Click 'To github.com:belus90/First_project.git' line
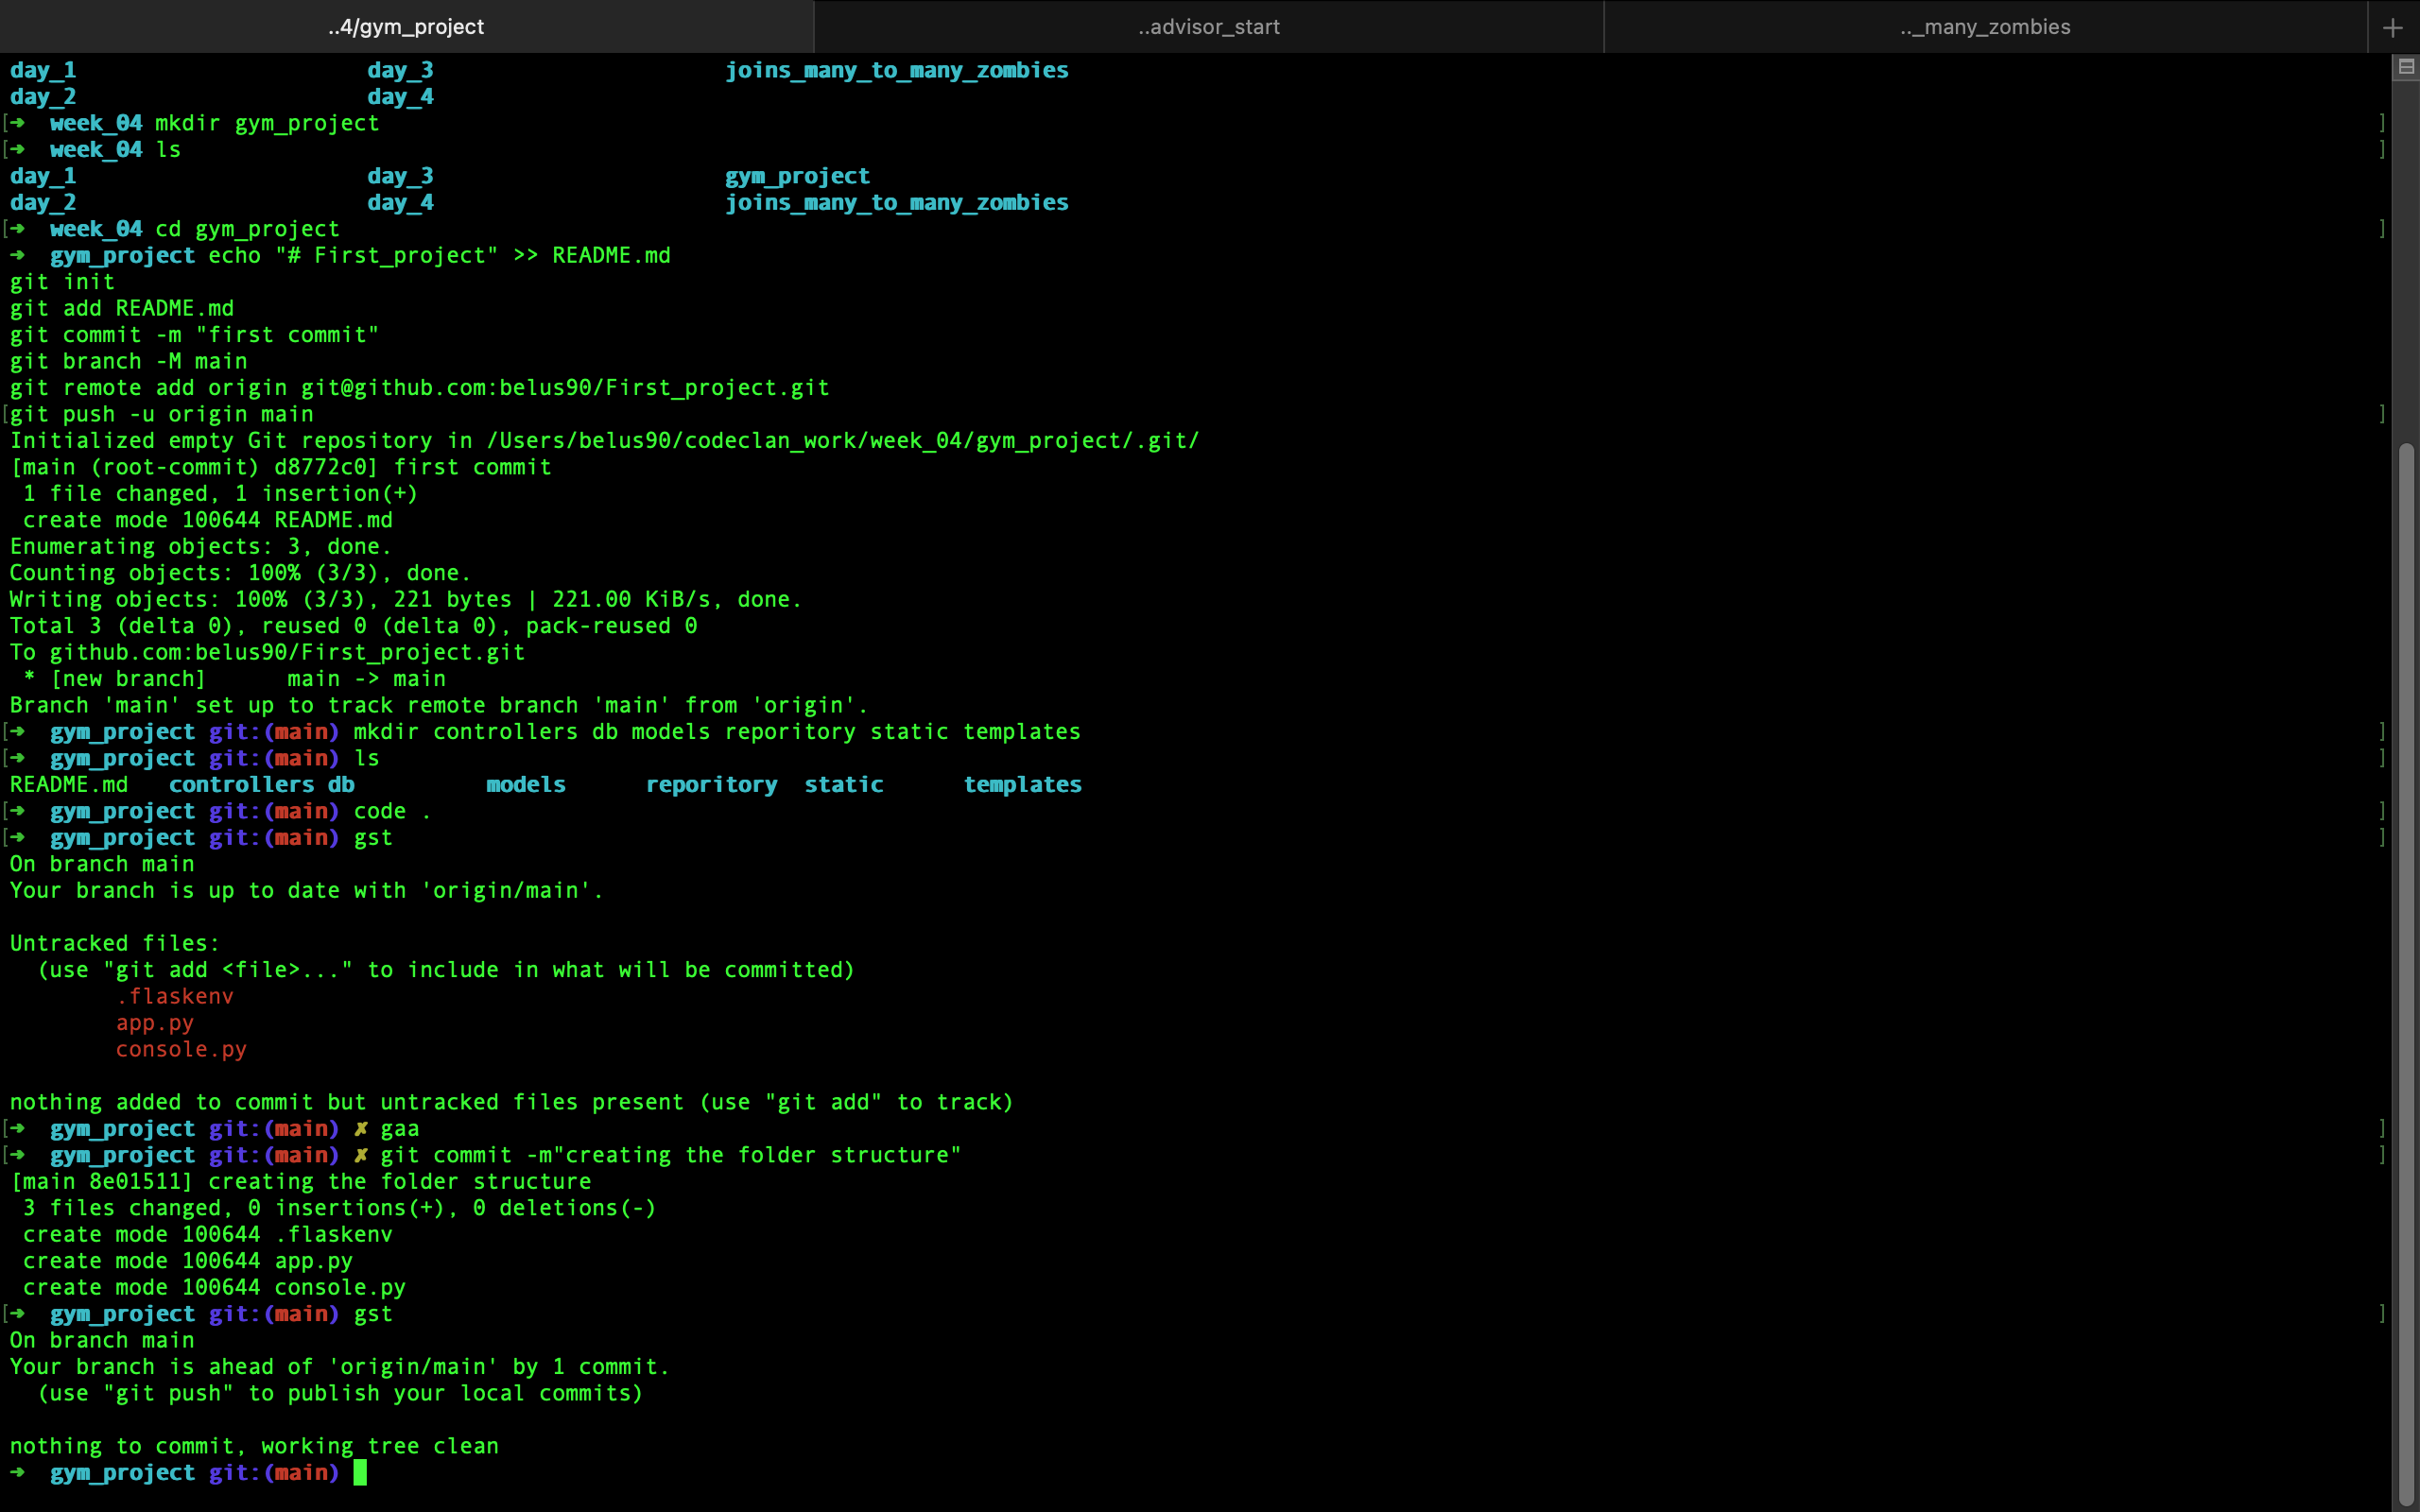The width and height of the screenshot is (2420, 1512). [268, 652]
